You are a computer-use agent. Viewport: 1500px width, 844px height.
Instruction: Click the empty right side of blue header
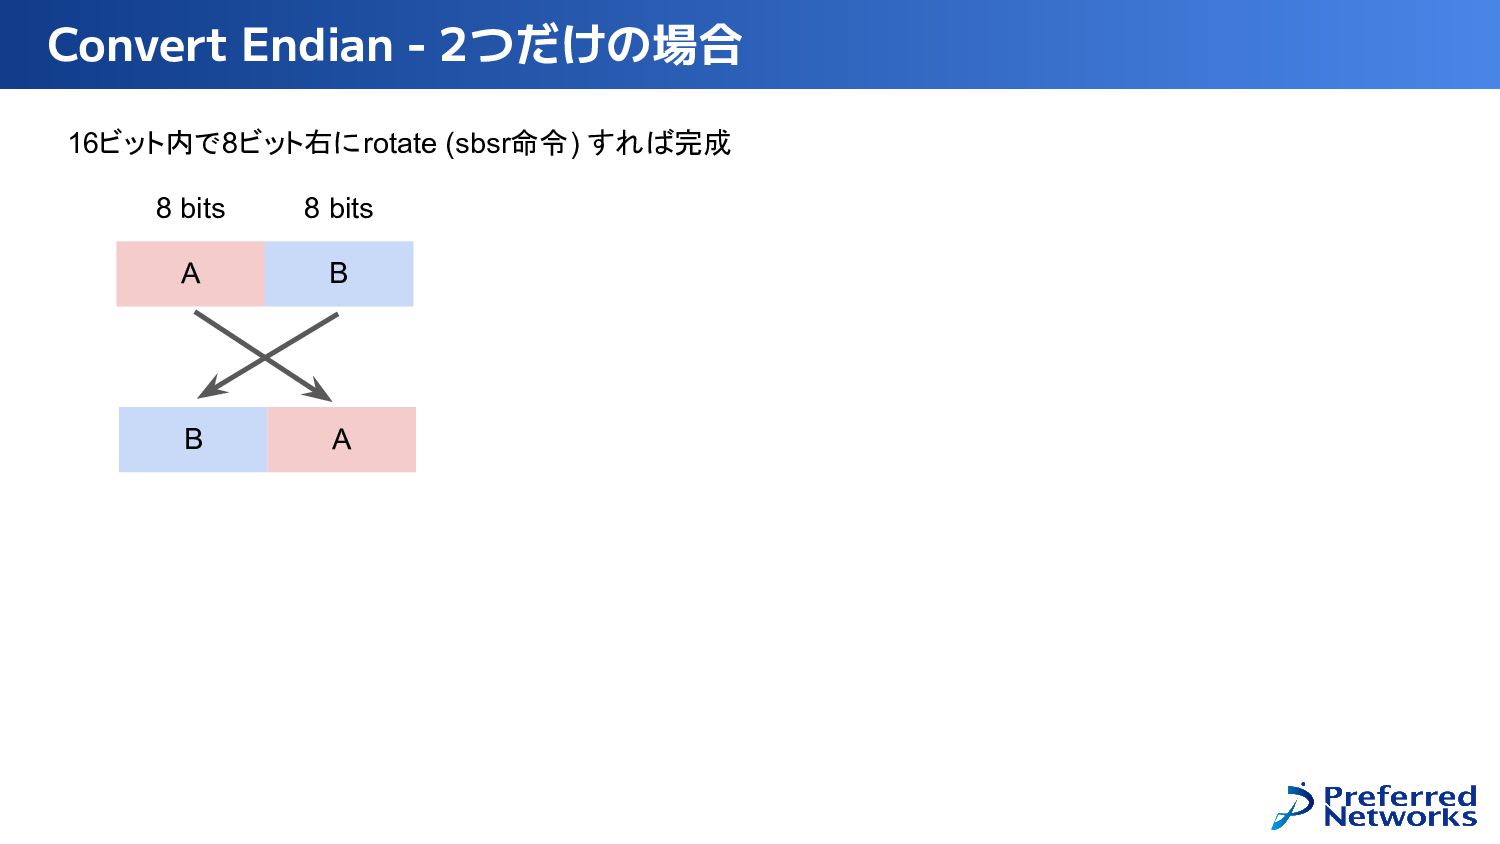[x=1120, y=45]
